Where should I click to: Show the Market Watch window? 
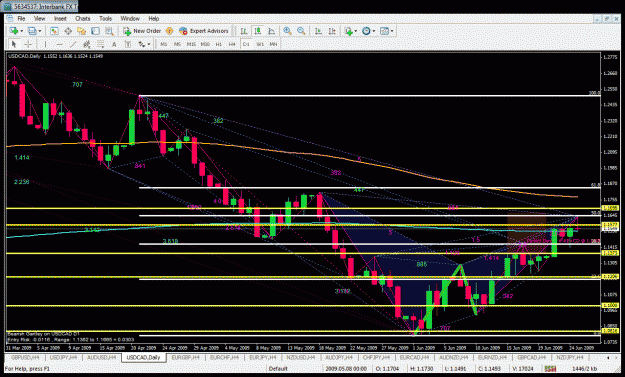[x=54, y=31]
